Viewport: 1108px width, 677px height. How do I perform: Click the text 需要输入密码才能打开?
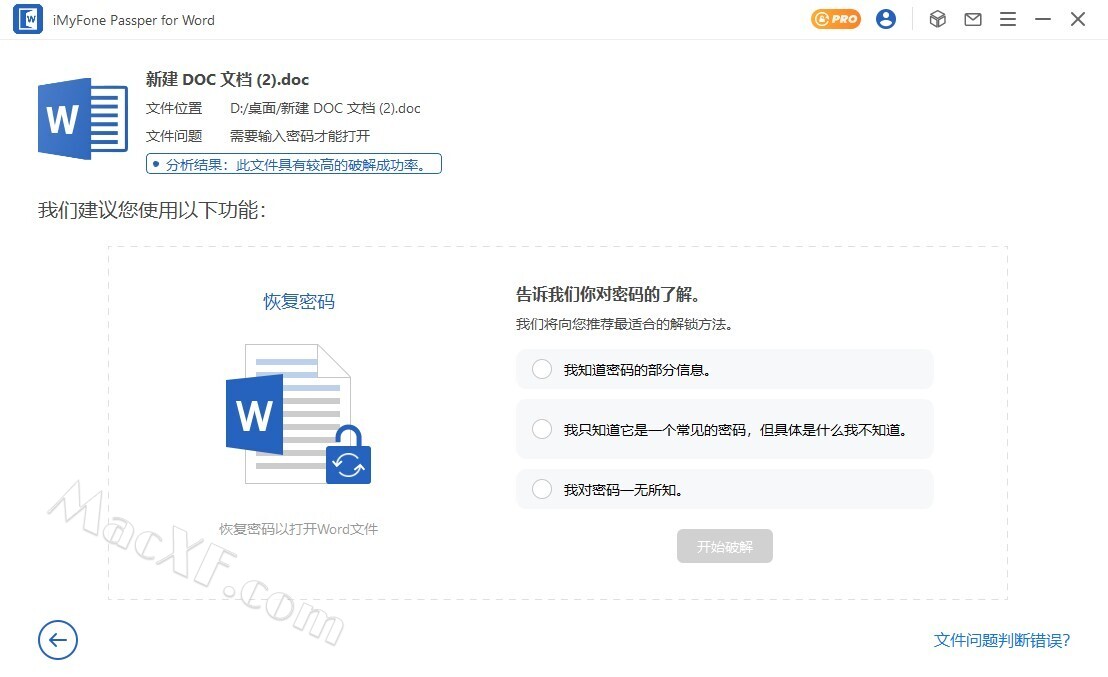pyautogui.click(x=300, y=136)
